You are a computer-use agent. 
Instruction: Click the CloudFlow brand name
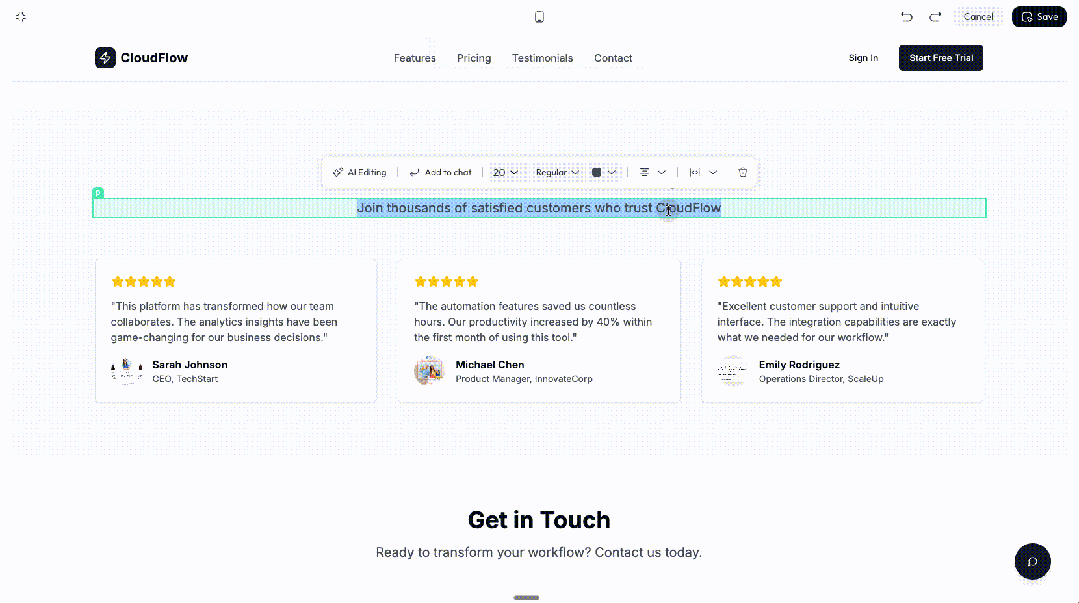tap(154, 58)
